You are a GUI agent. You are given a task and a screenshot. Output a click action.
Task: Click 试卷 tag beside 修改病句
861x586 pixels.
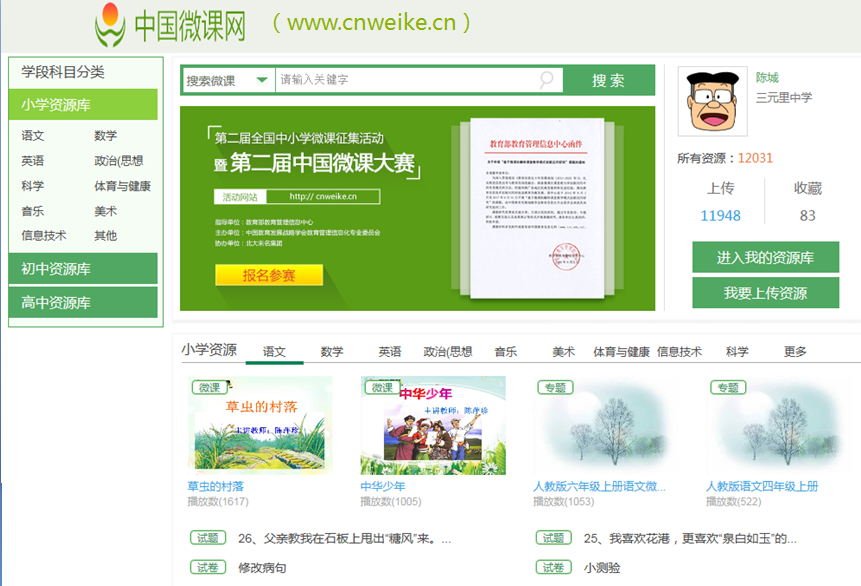click(x=208, y=567)
